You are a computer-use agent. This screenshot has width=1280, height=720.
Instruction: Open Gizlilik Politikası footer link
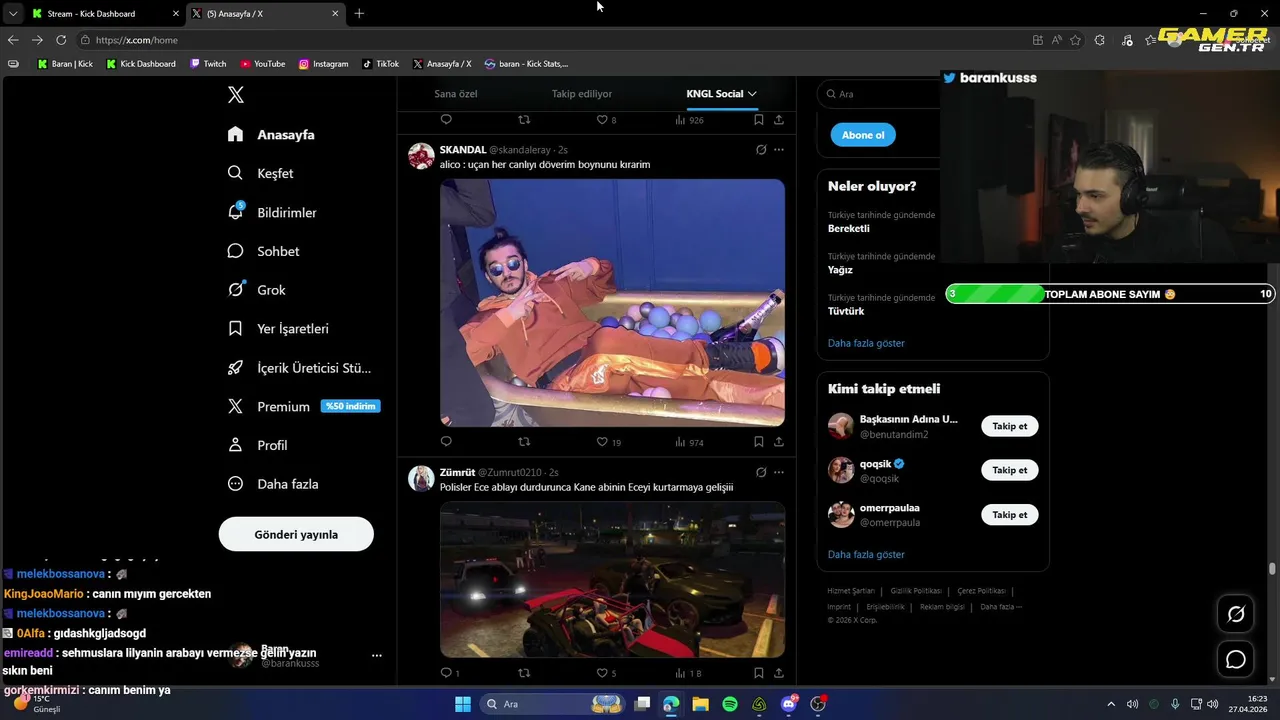pyautogui.click(x=916, y=591)
